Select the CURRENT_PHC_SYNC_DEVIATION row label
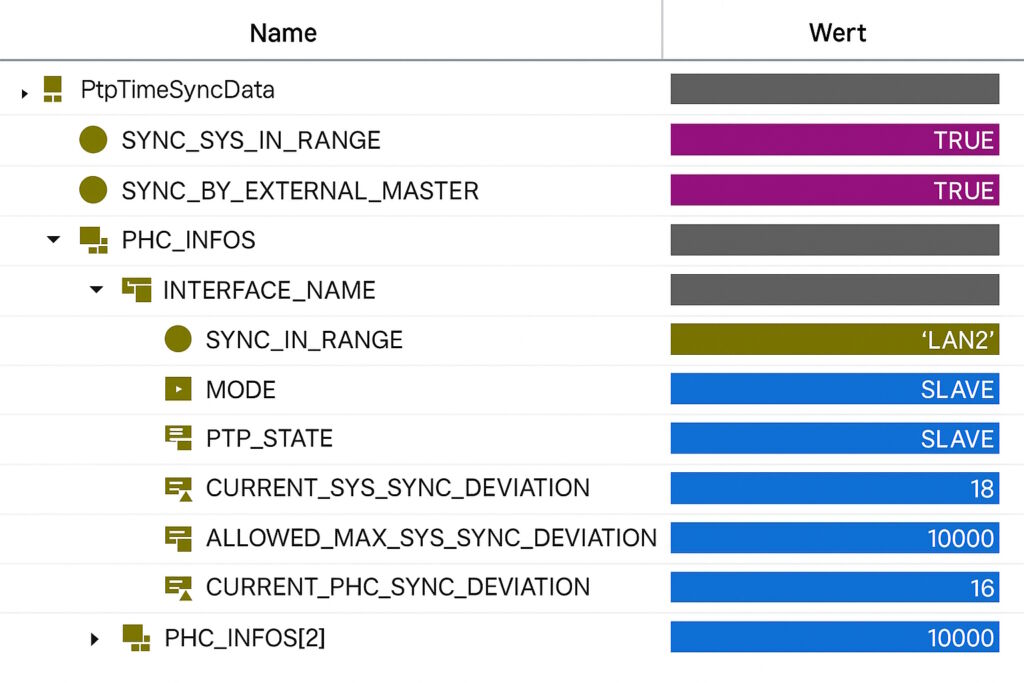The image size is (1024, 683). tap(397, 587)
